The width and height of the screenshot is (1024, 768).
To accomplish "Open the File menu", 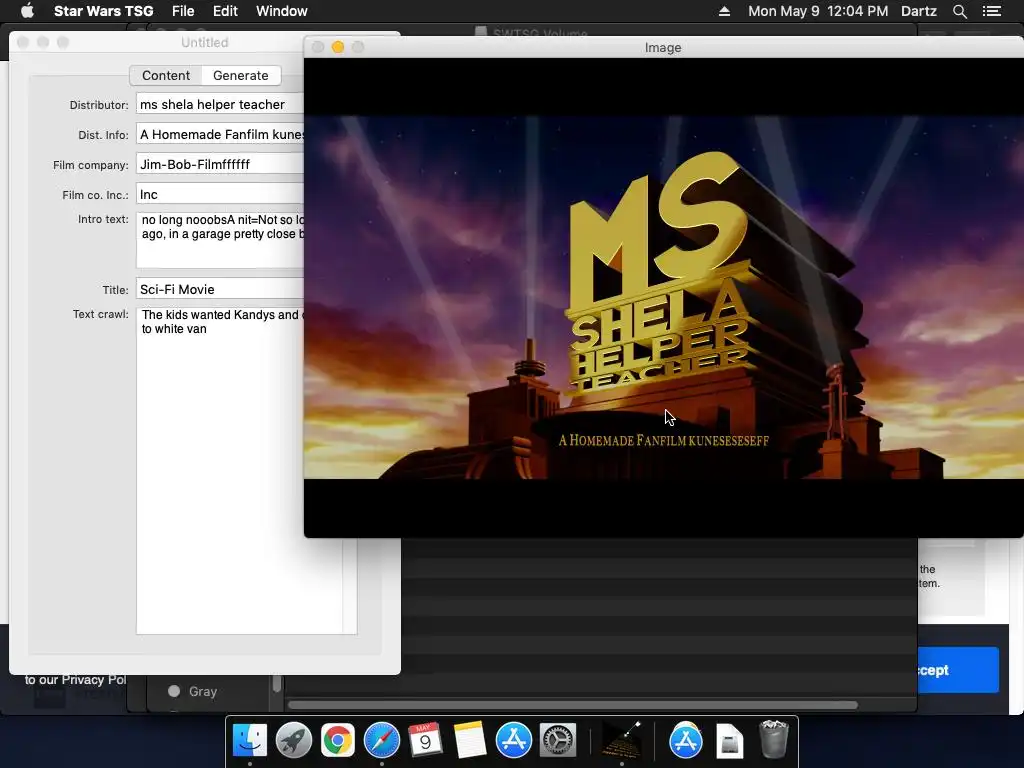I will (x=183, y=11).
